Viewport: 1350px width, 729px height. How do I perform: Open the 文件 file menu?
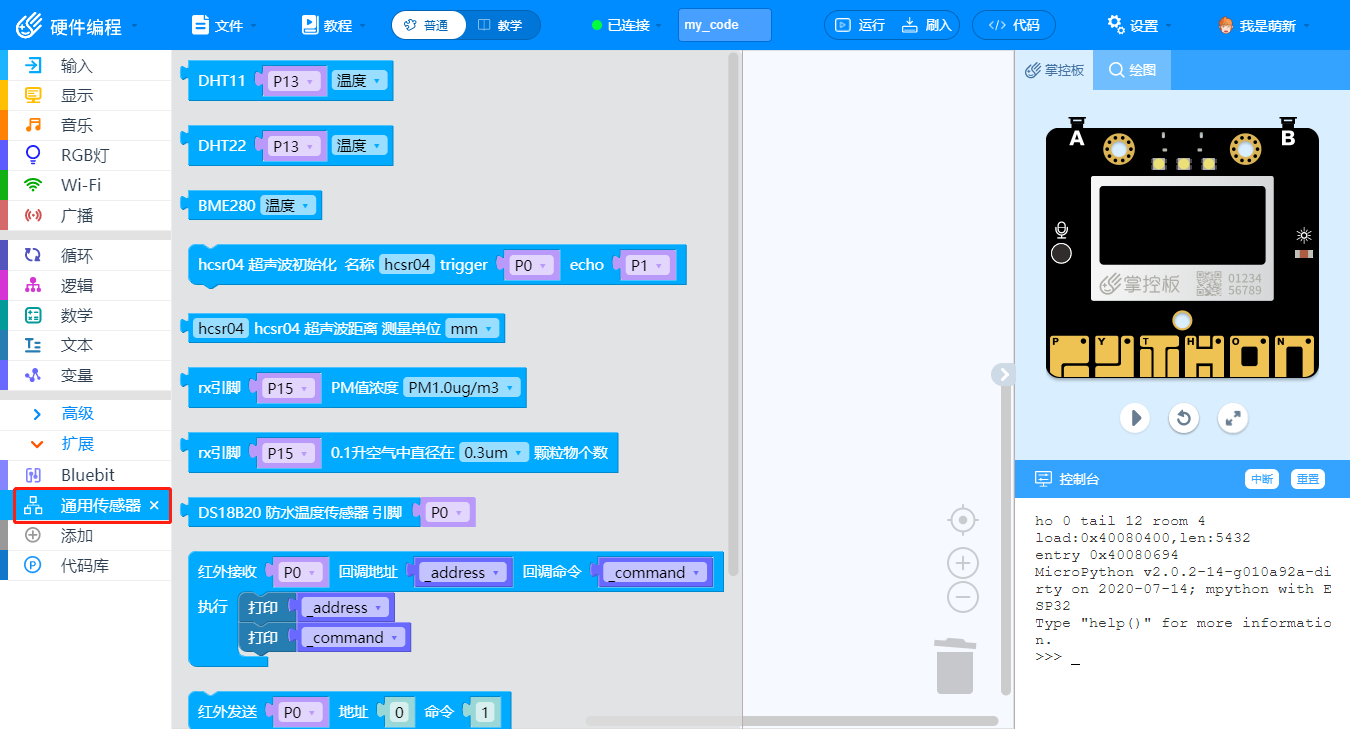(224, 25)
